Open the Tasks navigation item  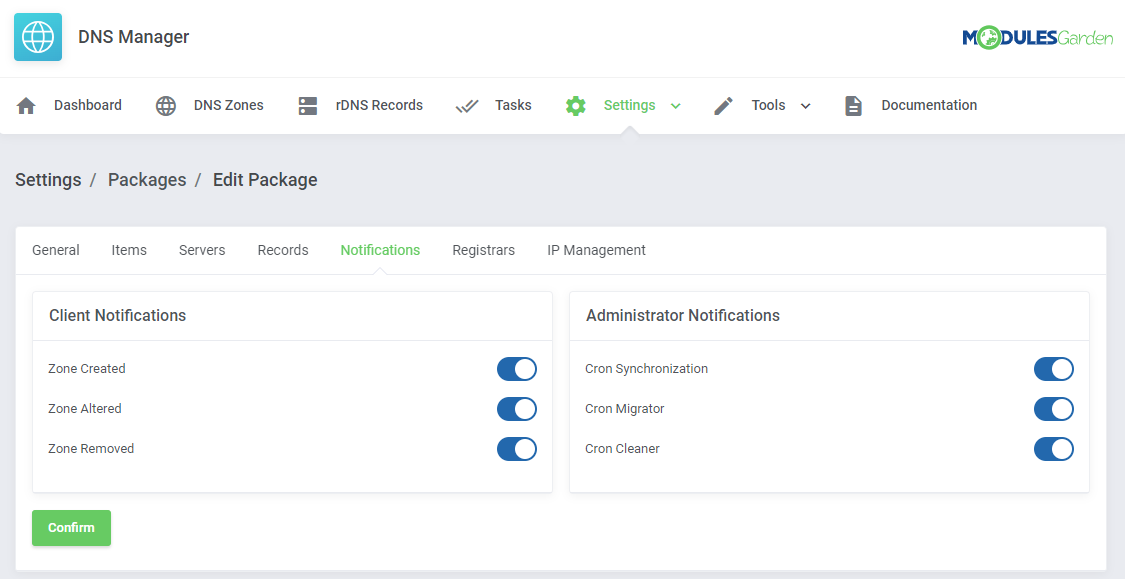[x=513, y=105]
